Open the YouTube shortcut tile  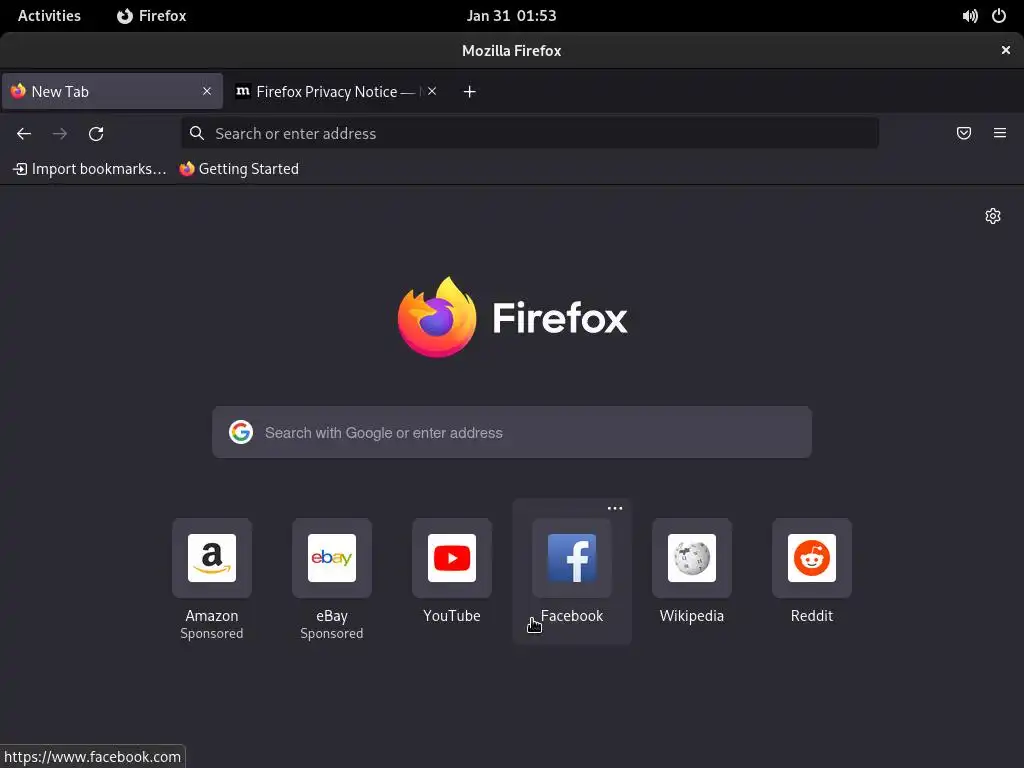pos(452,558)
